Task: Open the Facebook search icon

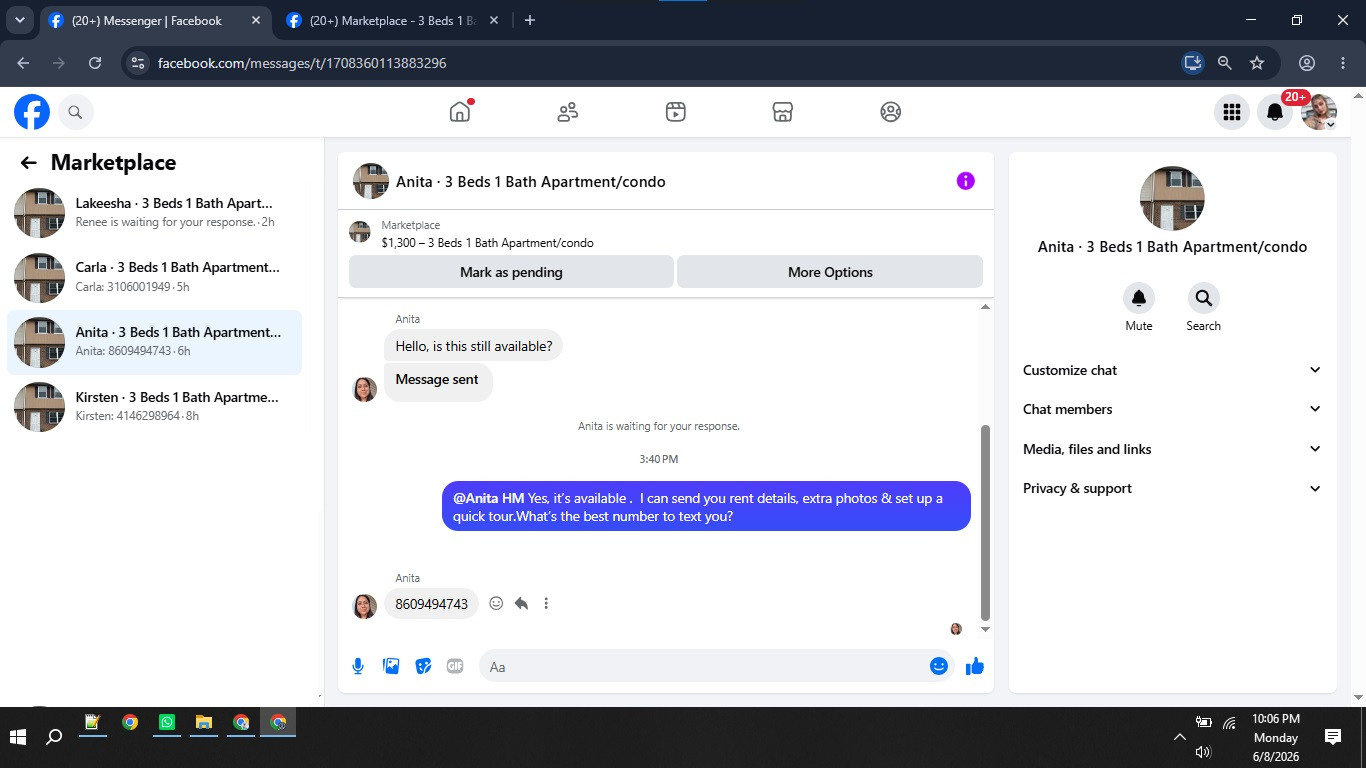Action: click(75, 112)
